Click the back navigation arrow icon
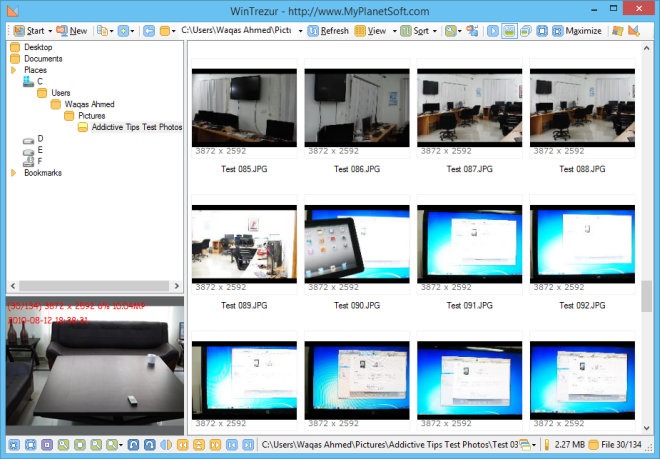The width and height of the screenshot is (660, 459). coord(149,31)
